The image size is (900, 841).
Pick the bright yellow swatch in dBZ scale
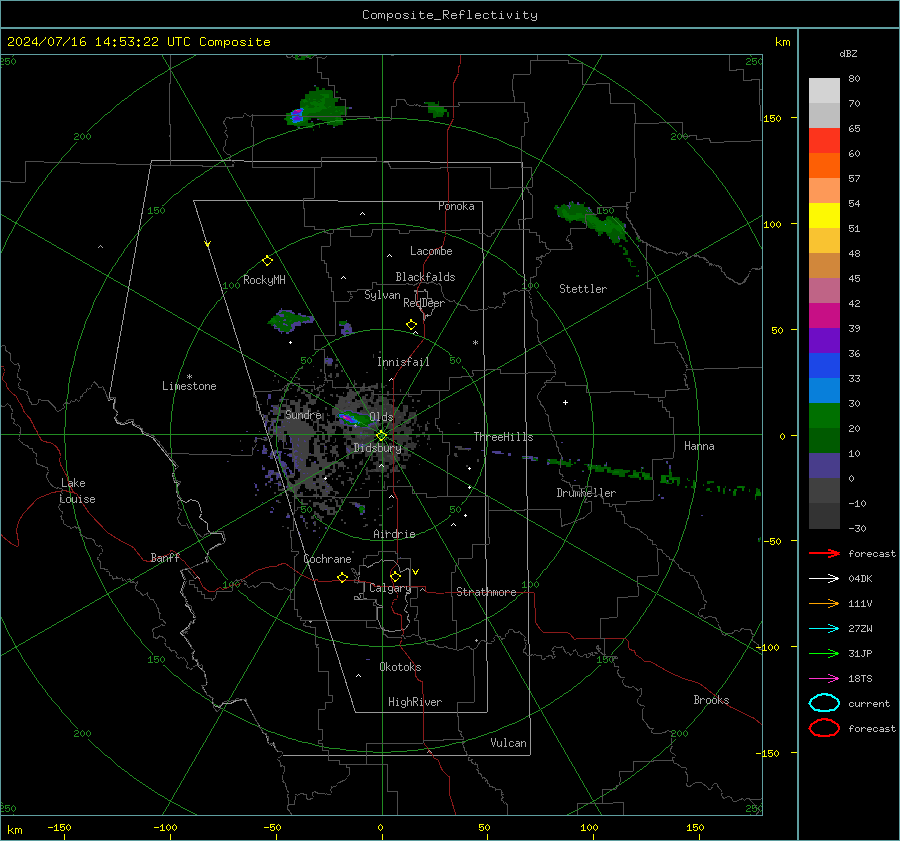(x=824, y=215)
